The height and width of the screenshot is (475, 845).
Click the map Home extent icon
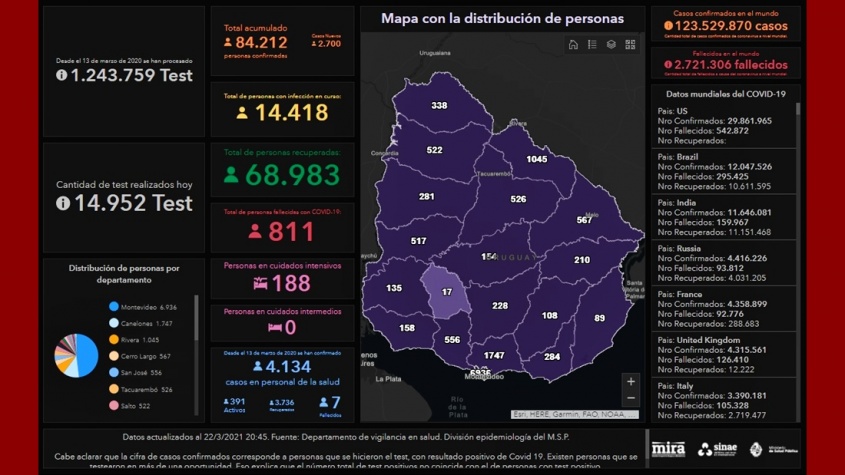(x=573, y=45)
